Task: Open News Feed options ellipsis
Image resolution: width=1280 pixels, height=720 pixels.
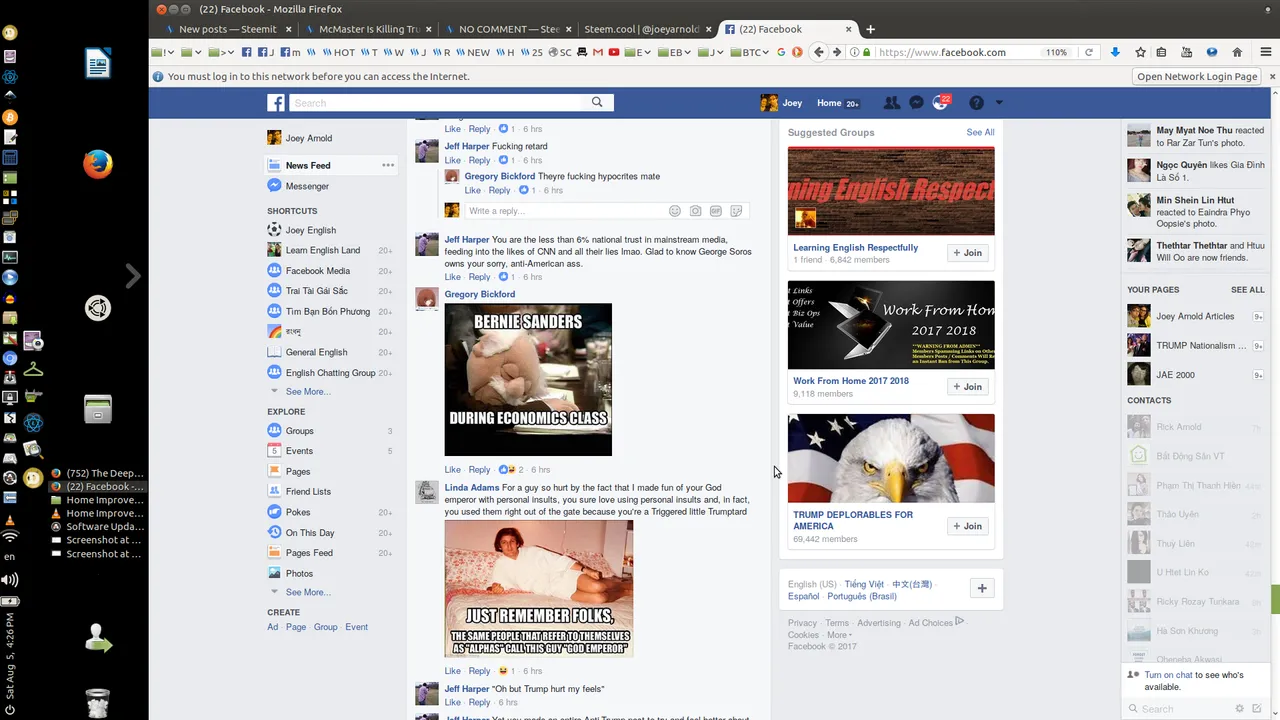Action: [x=388, y=165]
